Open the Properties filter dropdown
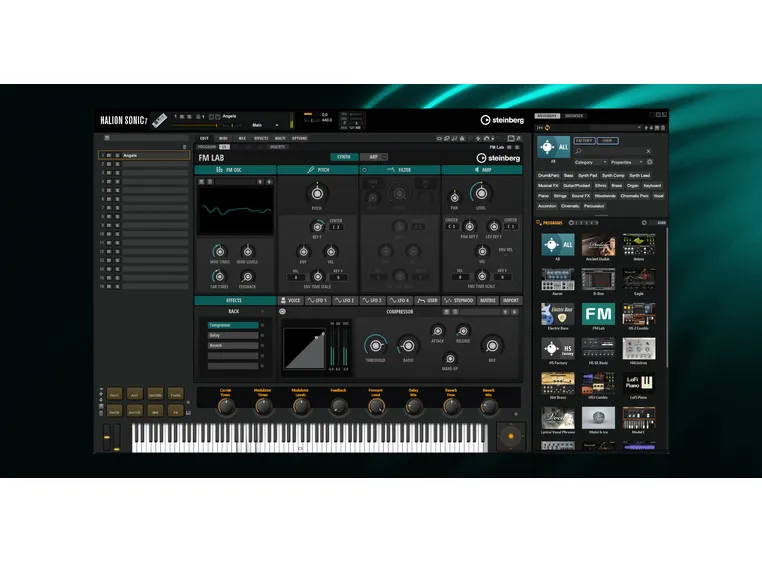Viewport: 762px width, 562px height. (x=626, y=162)
